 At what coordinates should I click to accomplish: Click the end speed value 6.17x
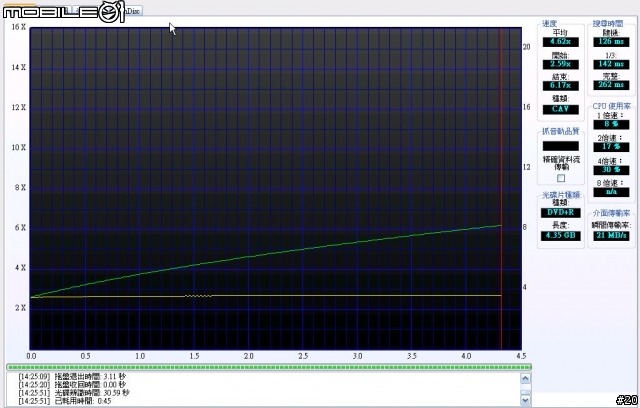560,86
